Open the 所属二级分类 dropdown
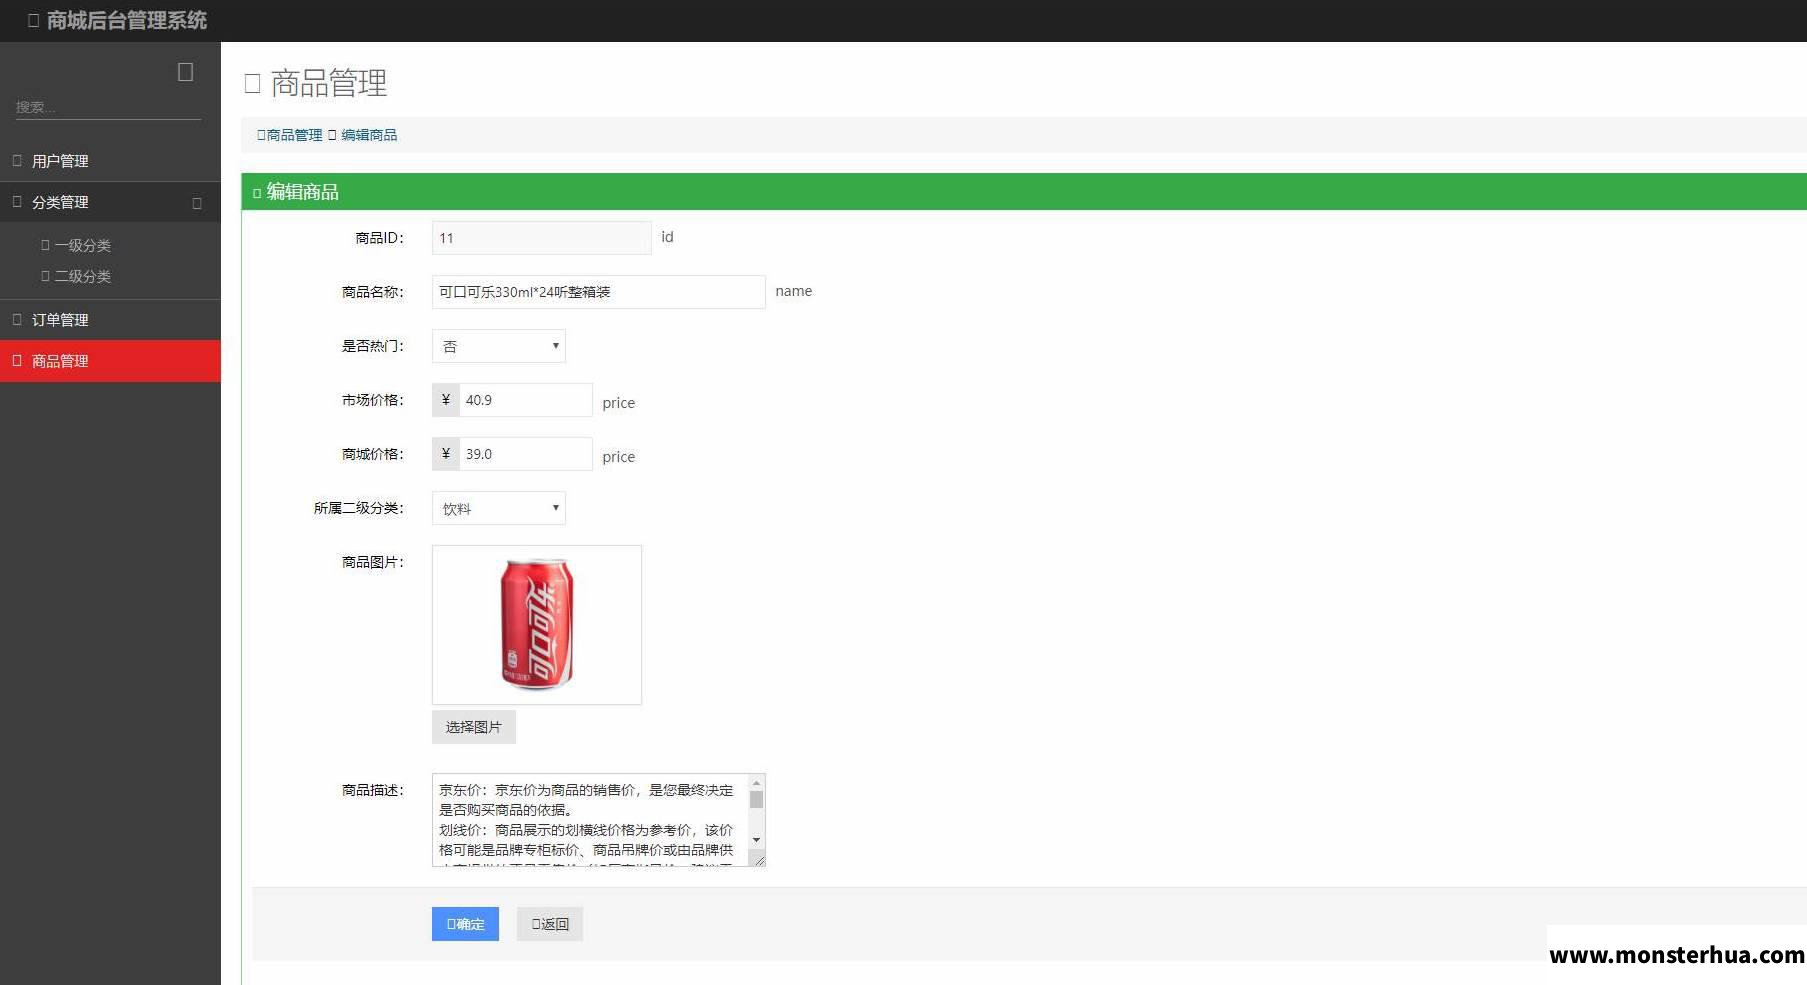Viewport: 1807px width, 985px height. point(498,508)
